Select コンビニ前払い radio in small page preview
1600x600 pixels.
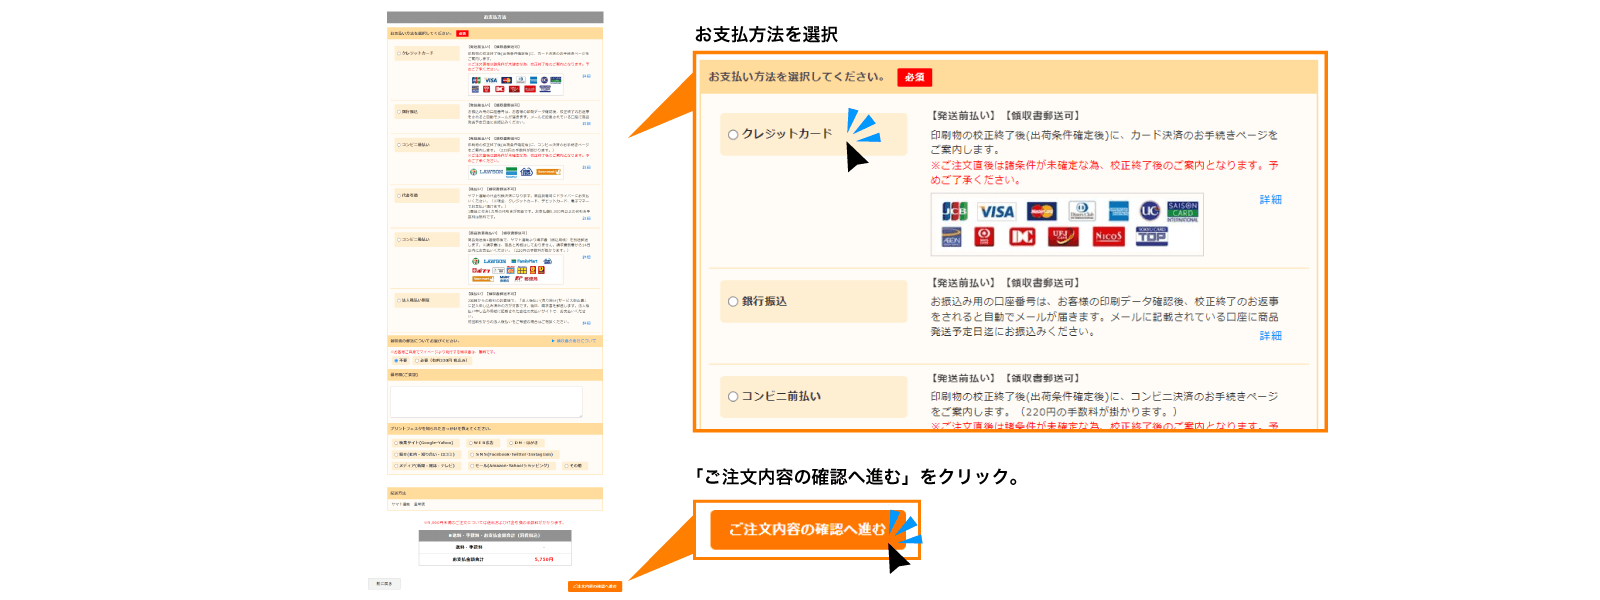pos(398,145)
